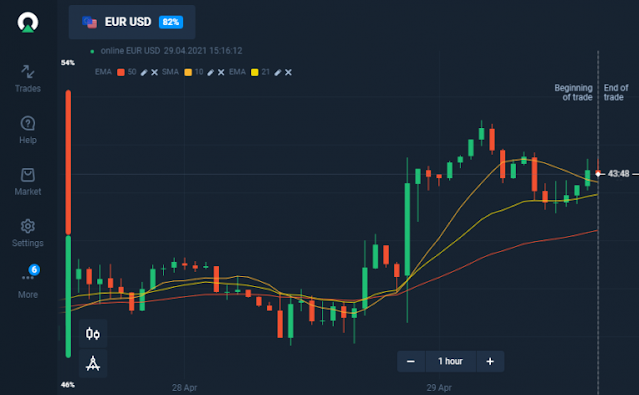Click the online EUR USD timestamp text
639x395 pixels.
[x=171, y=51]
